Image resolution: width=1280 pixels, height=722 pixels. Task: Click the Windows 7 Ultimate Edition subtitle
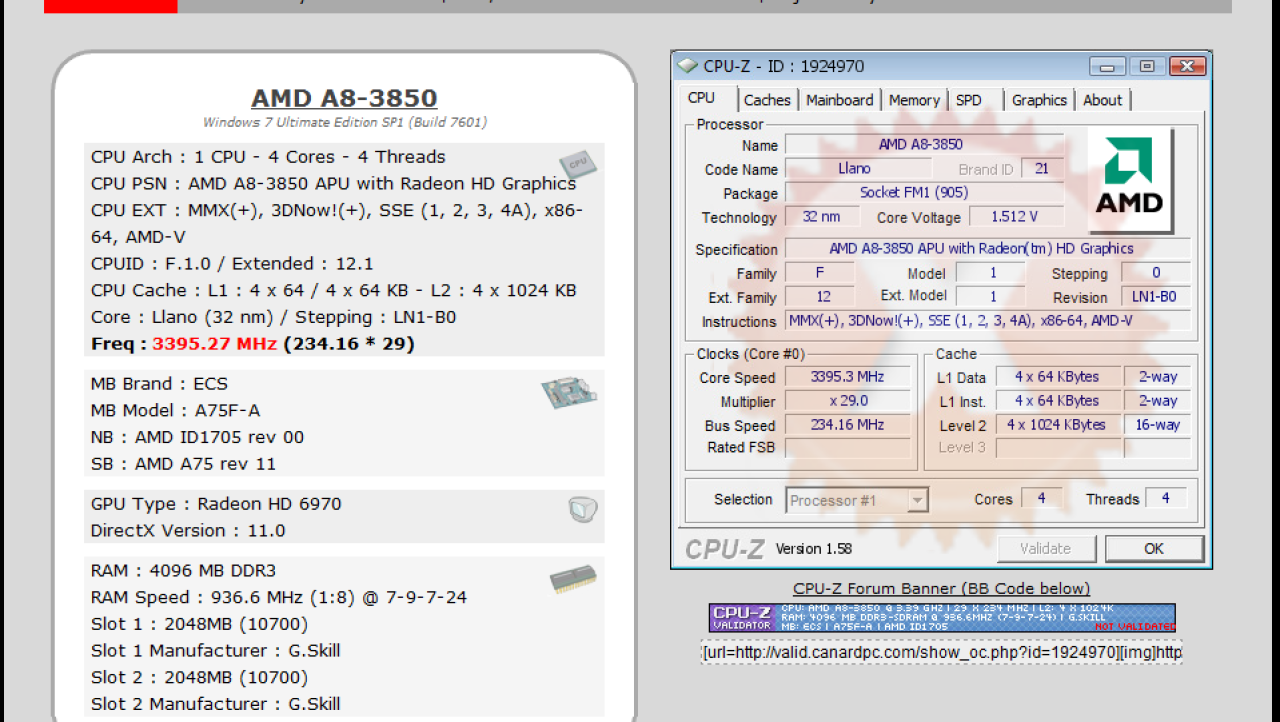click(x=345, y=123)
